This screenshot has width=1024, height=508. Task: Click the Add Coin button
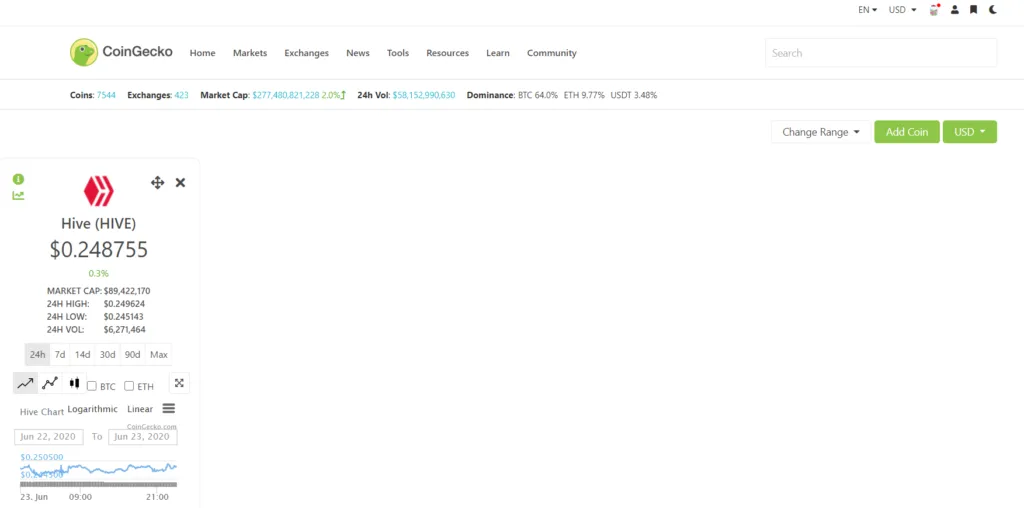pos(906,132)
